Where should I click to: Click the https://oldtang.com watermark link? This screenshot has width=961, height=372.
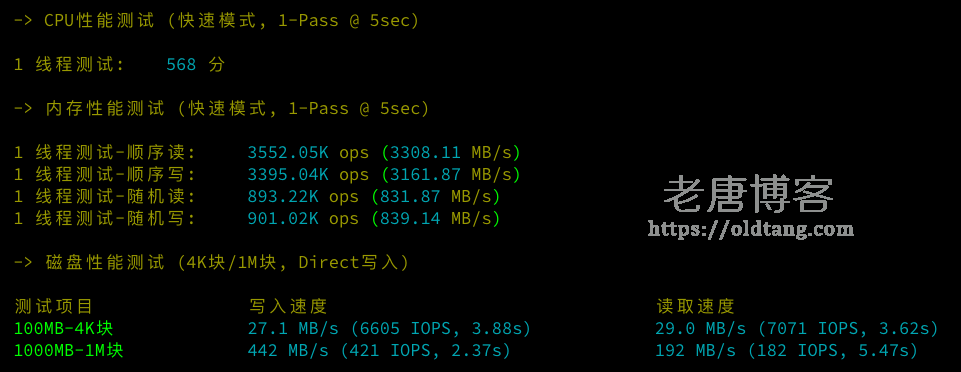point(751,230)
